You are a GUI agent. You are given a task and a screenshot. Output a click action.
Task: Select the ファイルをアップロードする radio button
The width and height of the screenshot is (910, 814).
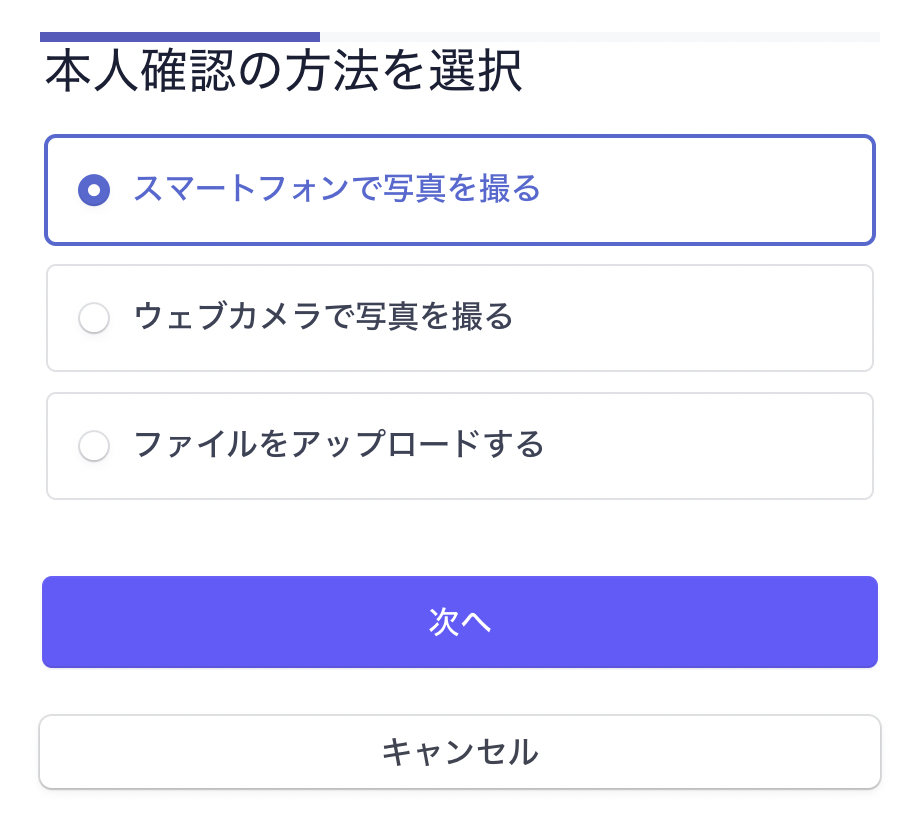(x=94, y=445)
